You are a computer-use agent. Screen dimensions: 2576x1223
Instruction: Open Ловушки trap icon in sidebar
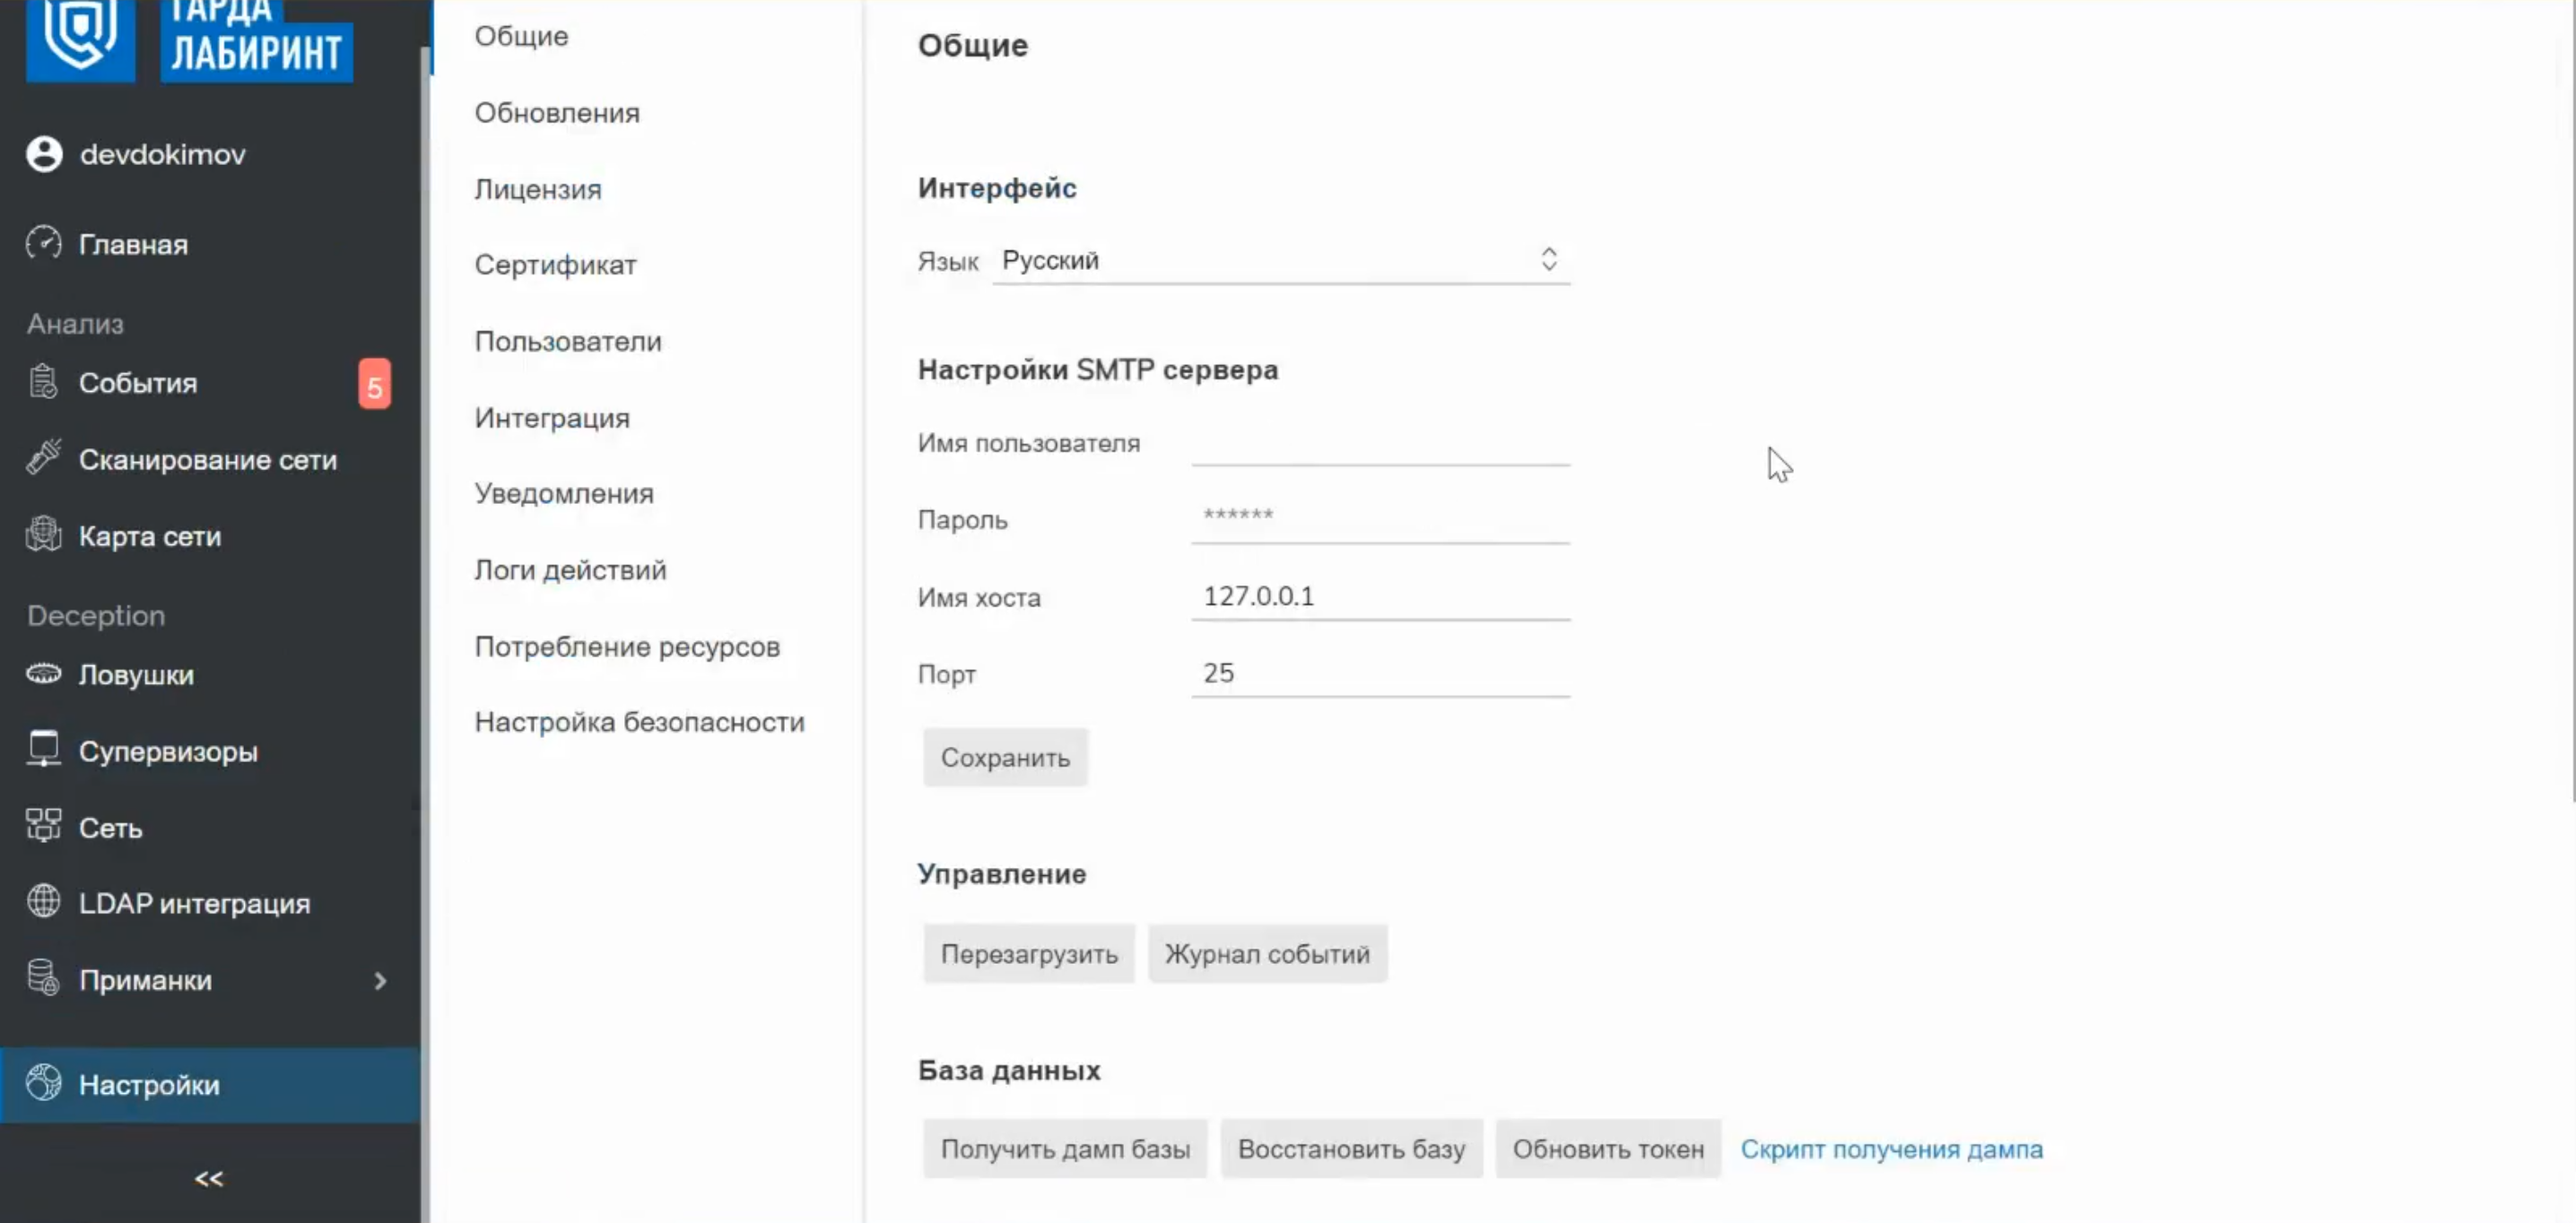[x=43, y=674]
